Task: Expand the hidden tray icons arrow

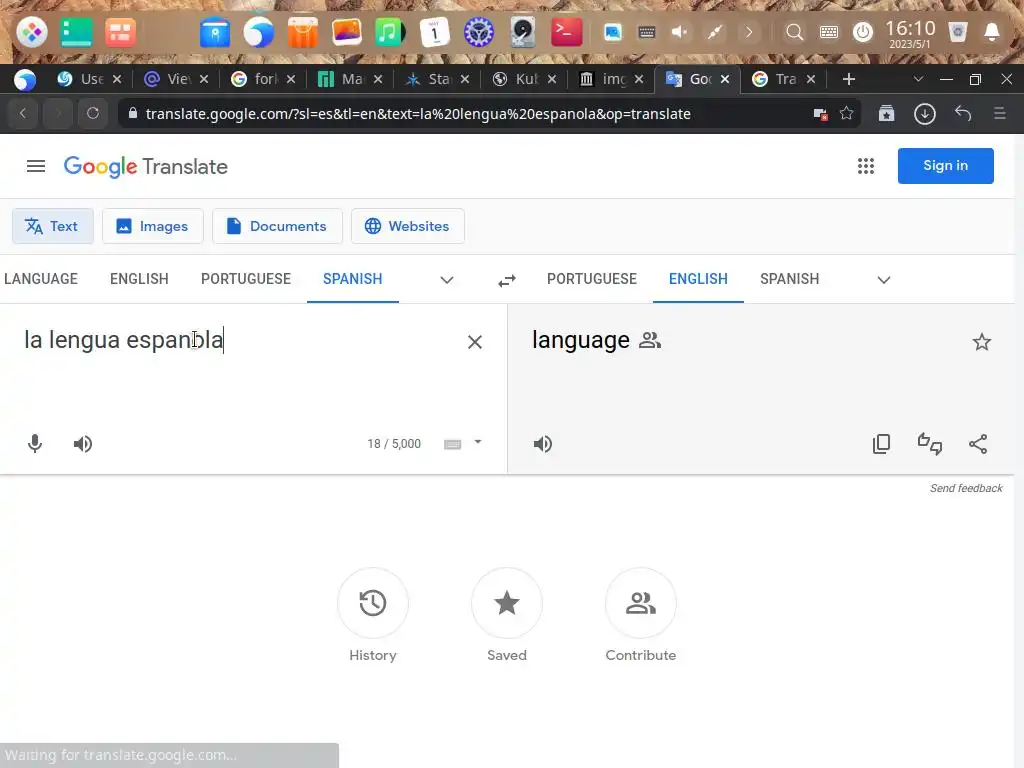Action: point(748,31)
